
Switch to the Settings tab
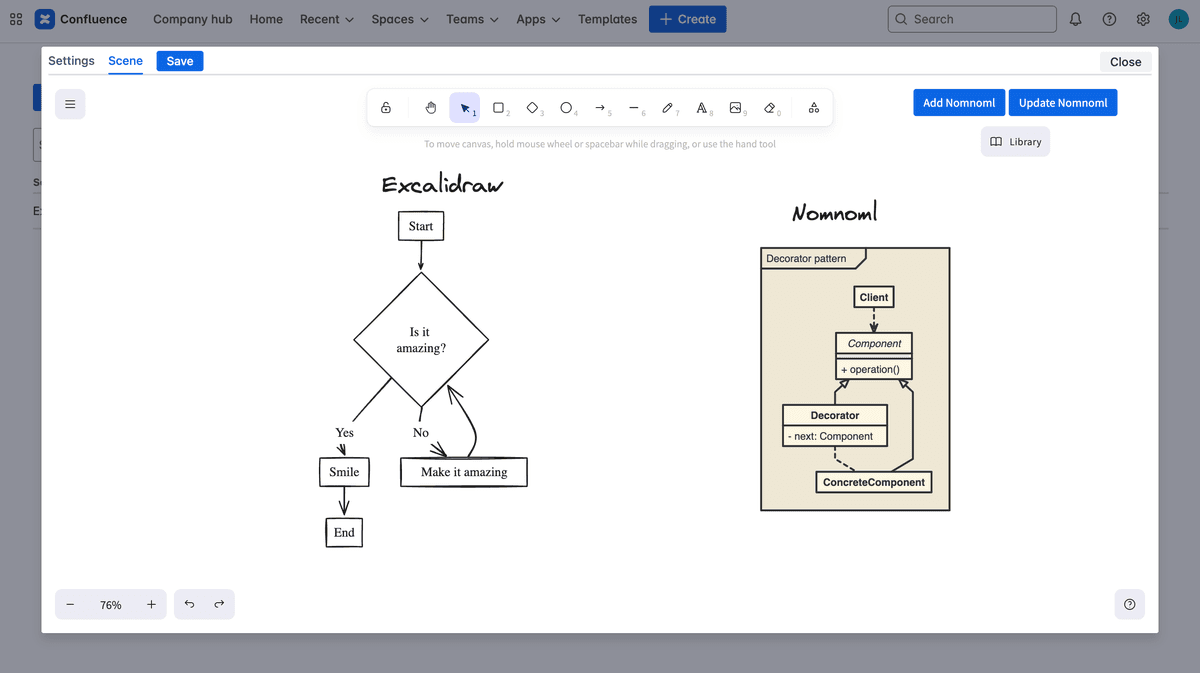tap(71, 61)
